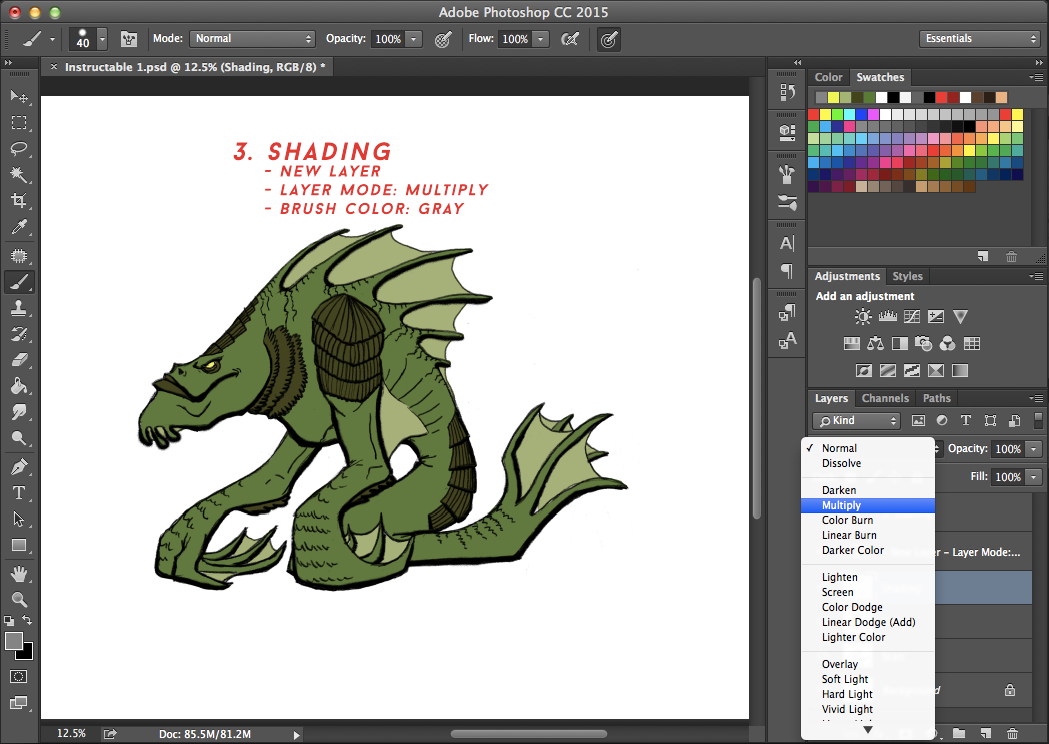Switch to the Channels tab
The height and width of the screenshot is (744, 1049).
tap(885, 397)
